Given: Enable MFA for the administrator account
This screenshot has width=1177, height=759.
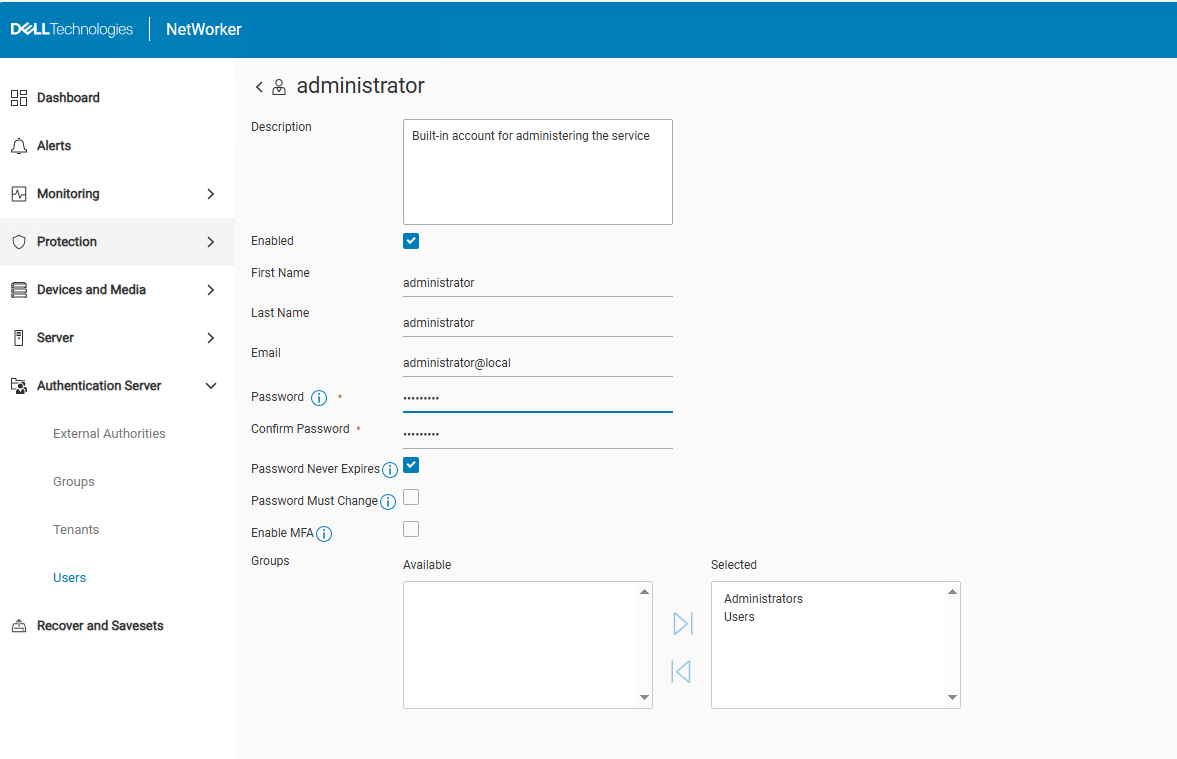Looking at the screenshot, I should pos(411,528).
